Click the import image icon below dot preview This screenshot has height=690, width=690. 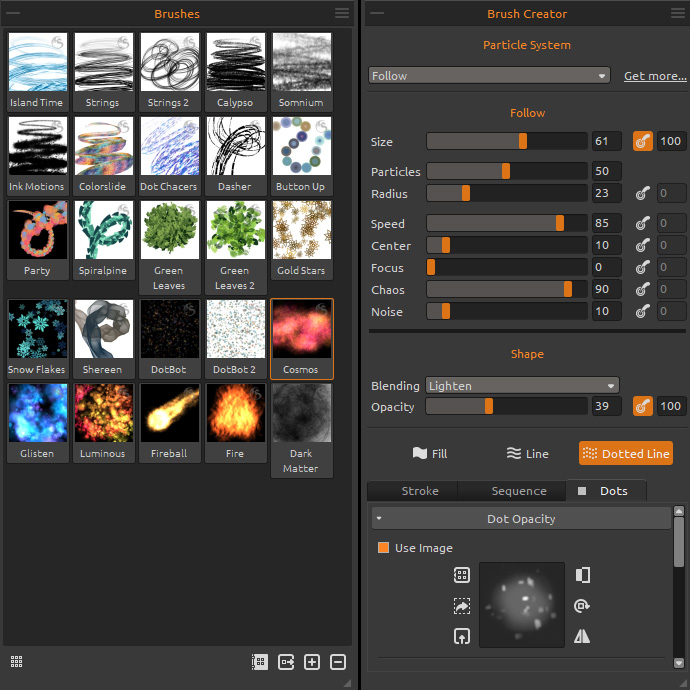(461, 636)
